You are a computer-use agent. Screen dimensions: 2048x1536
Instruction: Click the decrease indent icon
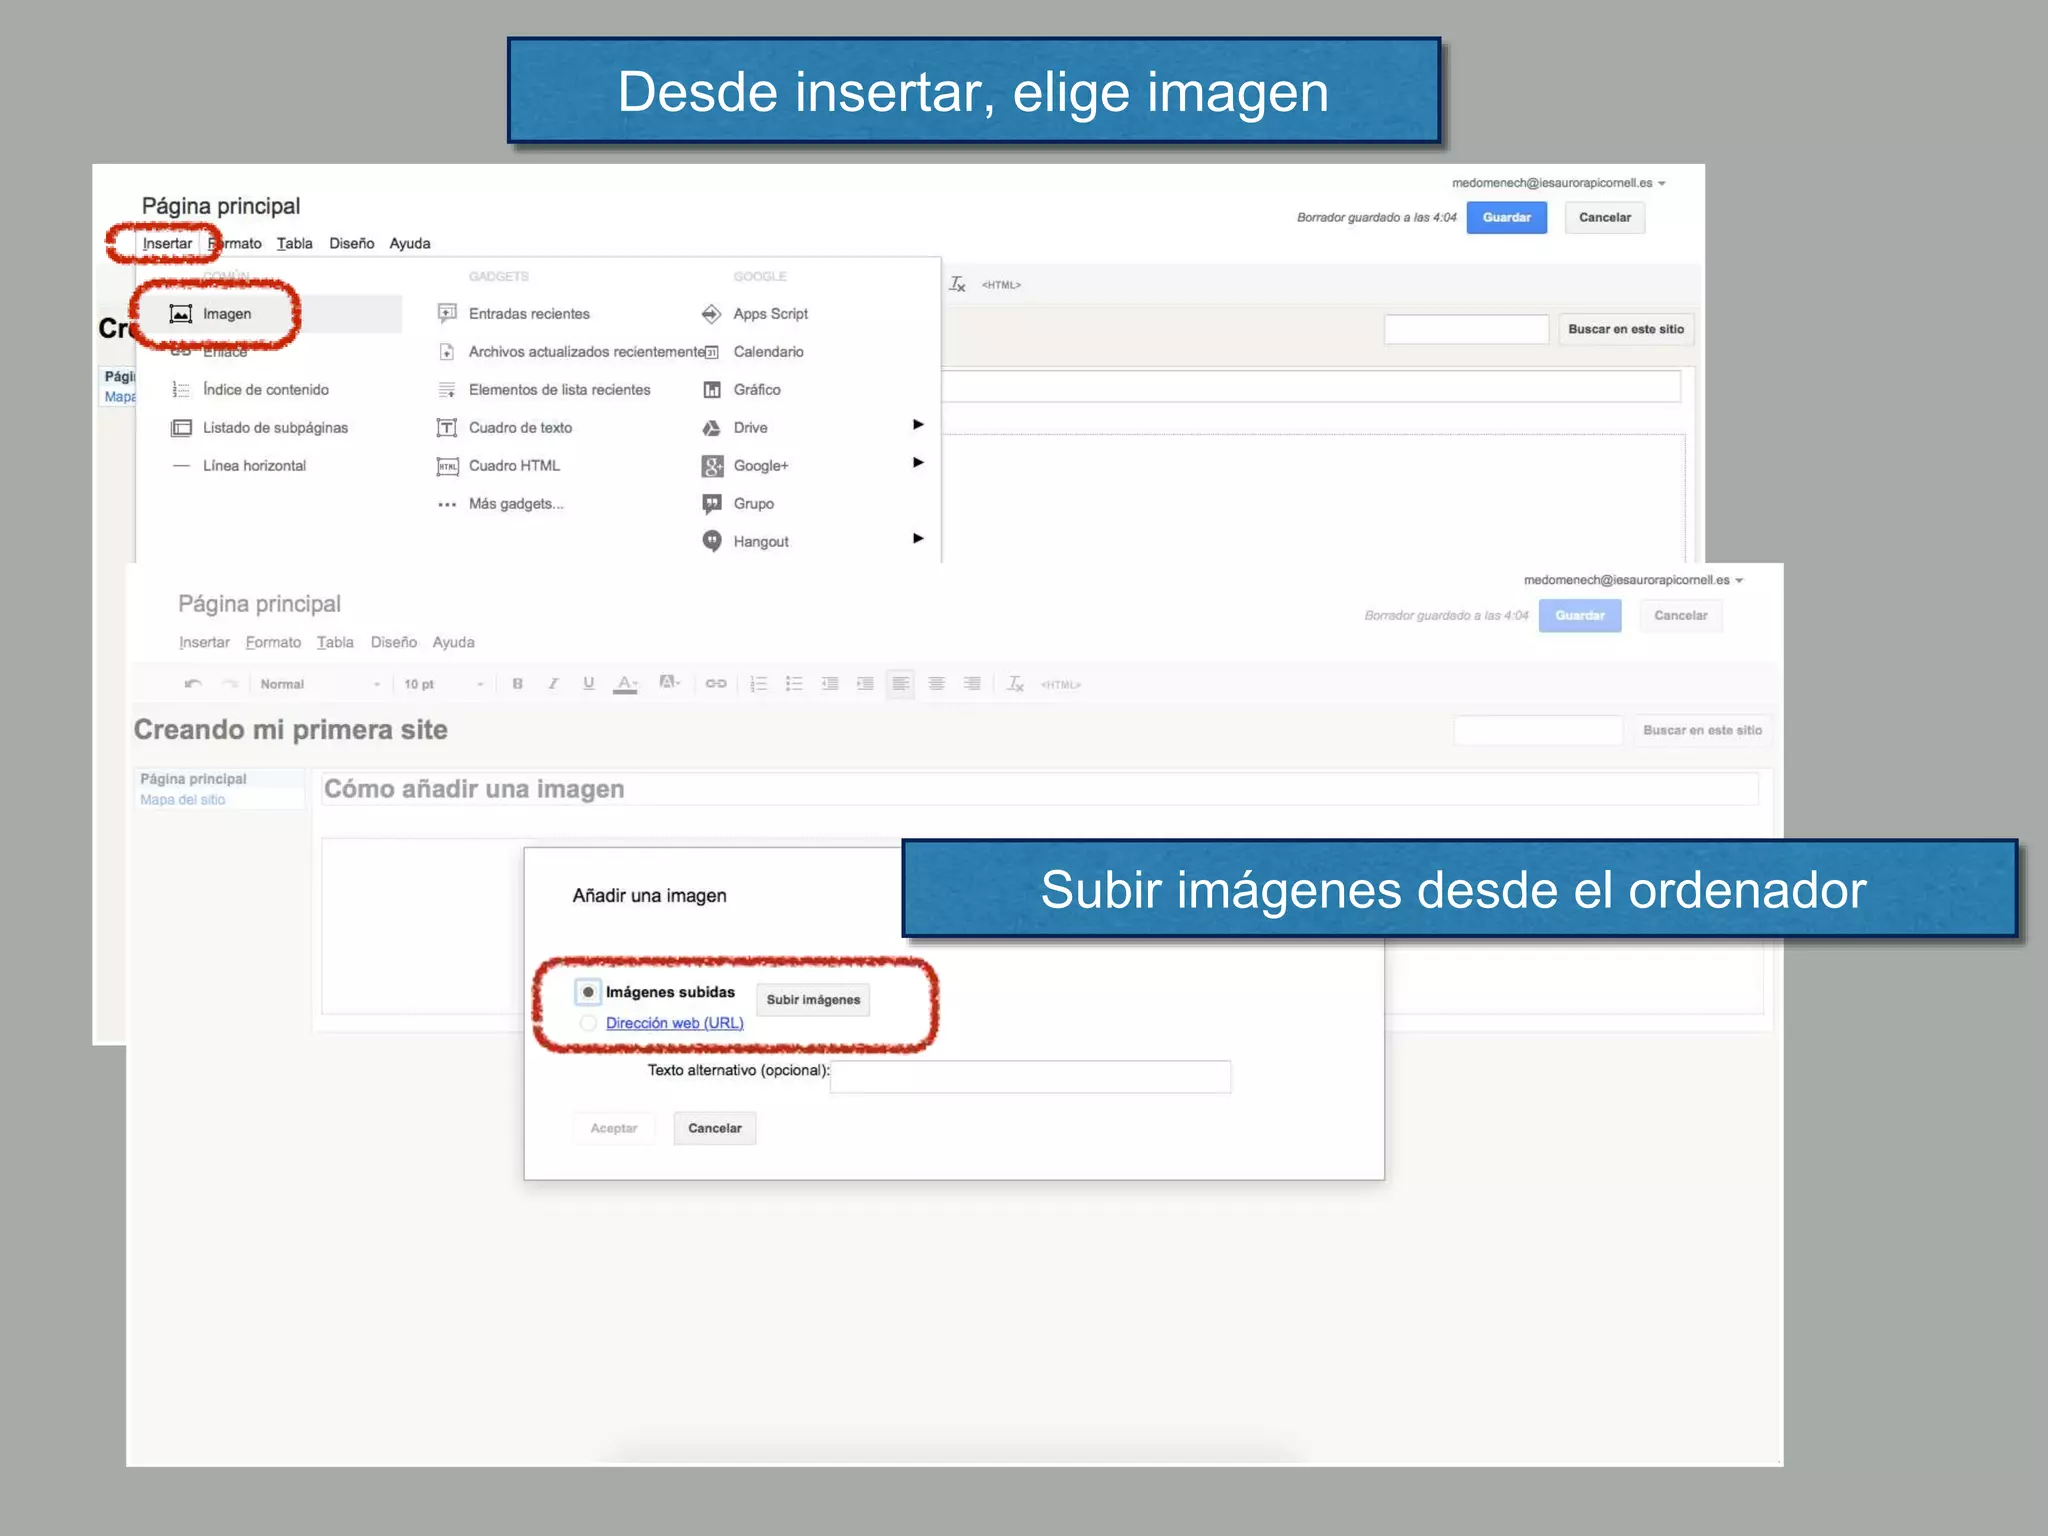pyautogui.click(x=830, y=684)
